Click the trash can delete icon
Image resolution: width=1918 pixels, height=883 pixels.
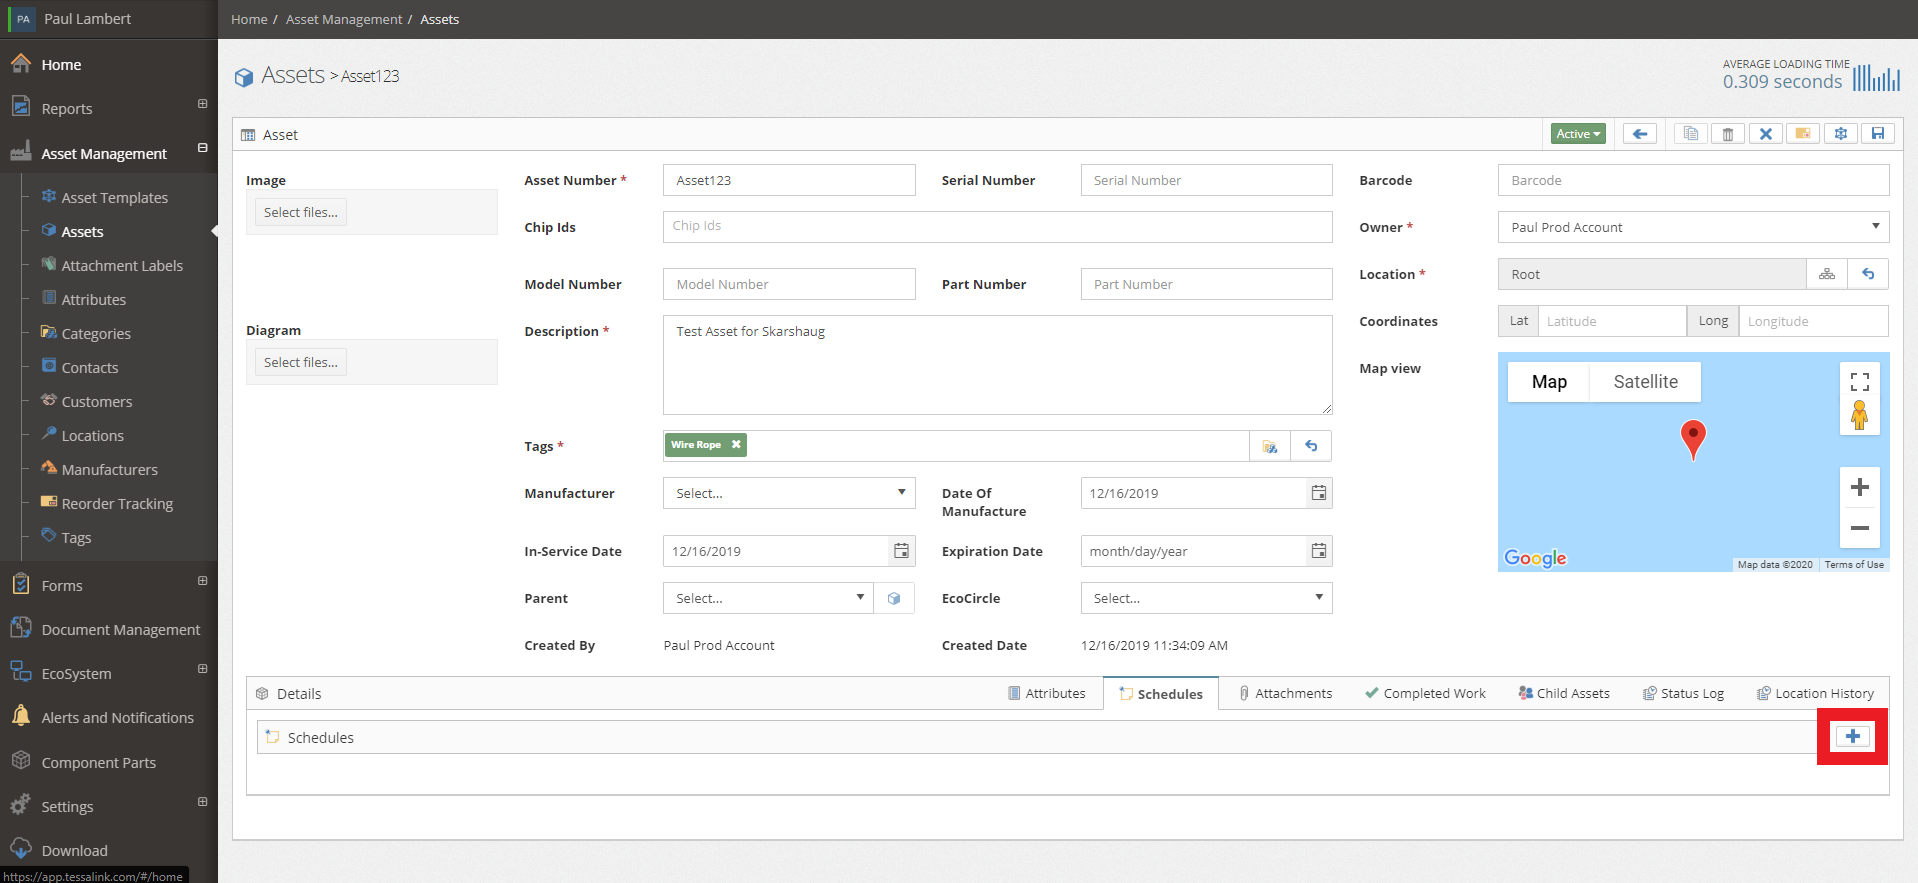point(1727,134)
